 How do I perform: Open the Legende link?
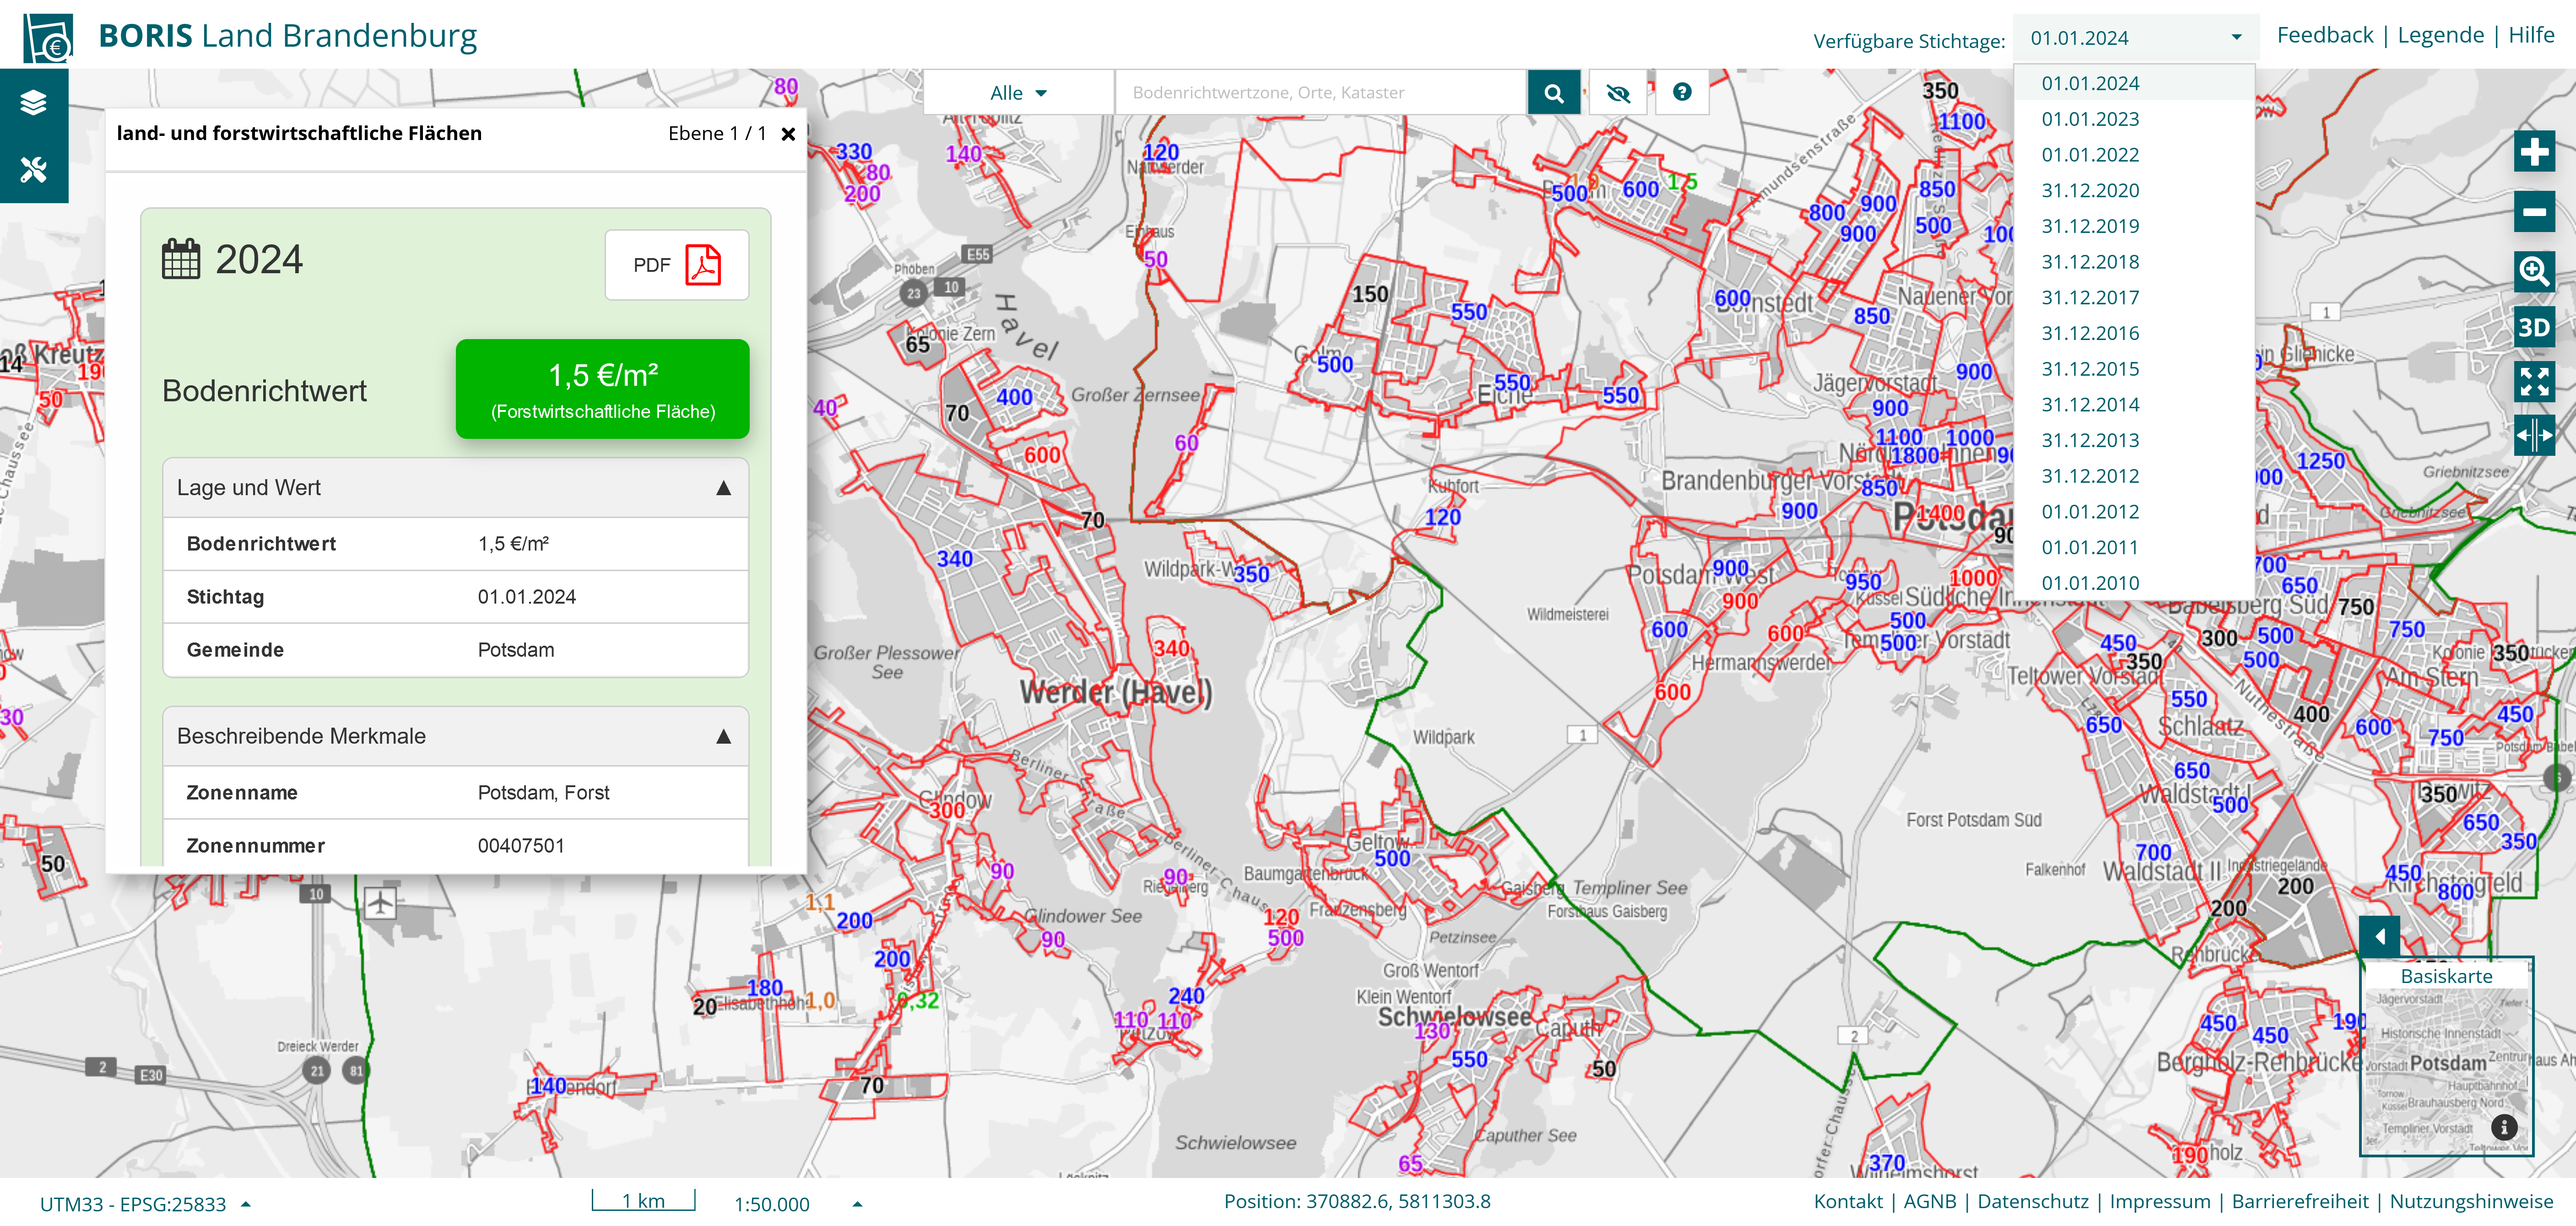2440,35
